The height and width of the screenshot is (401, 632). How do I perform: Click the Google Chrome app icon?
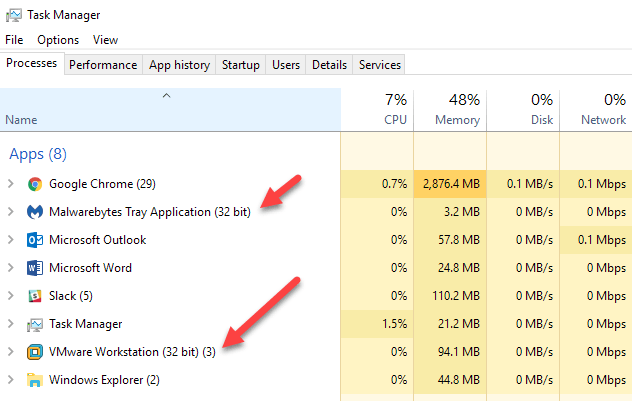click(35, 184)
